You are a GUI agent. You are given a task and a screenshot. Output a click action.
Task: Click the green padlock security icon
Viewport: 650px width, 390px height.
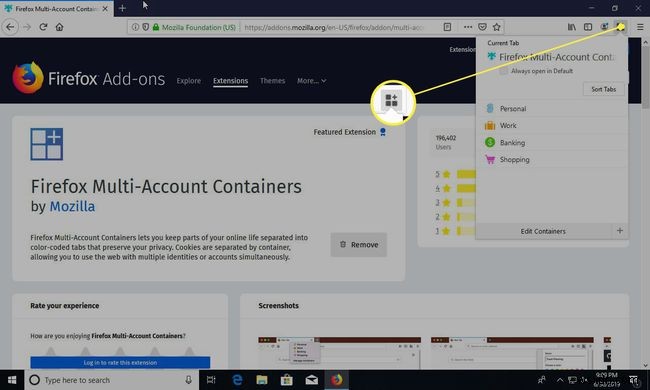pos(156,27)
